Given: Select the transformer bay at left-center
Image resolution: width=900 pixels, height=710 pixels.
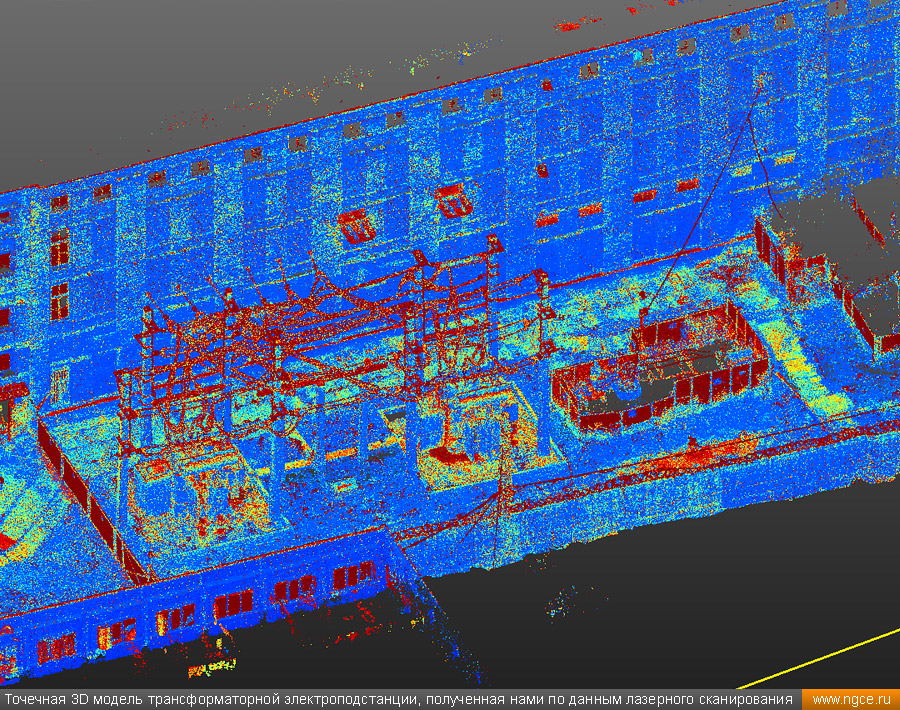Looking at the screenshot, I should click(190, 480).
